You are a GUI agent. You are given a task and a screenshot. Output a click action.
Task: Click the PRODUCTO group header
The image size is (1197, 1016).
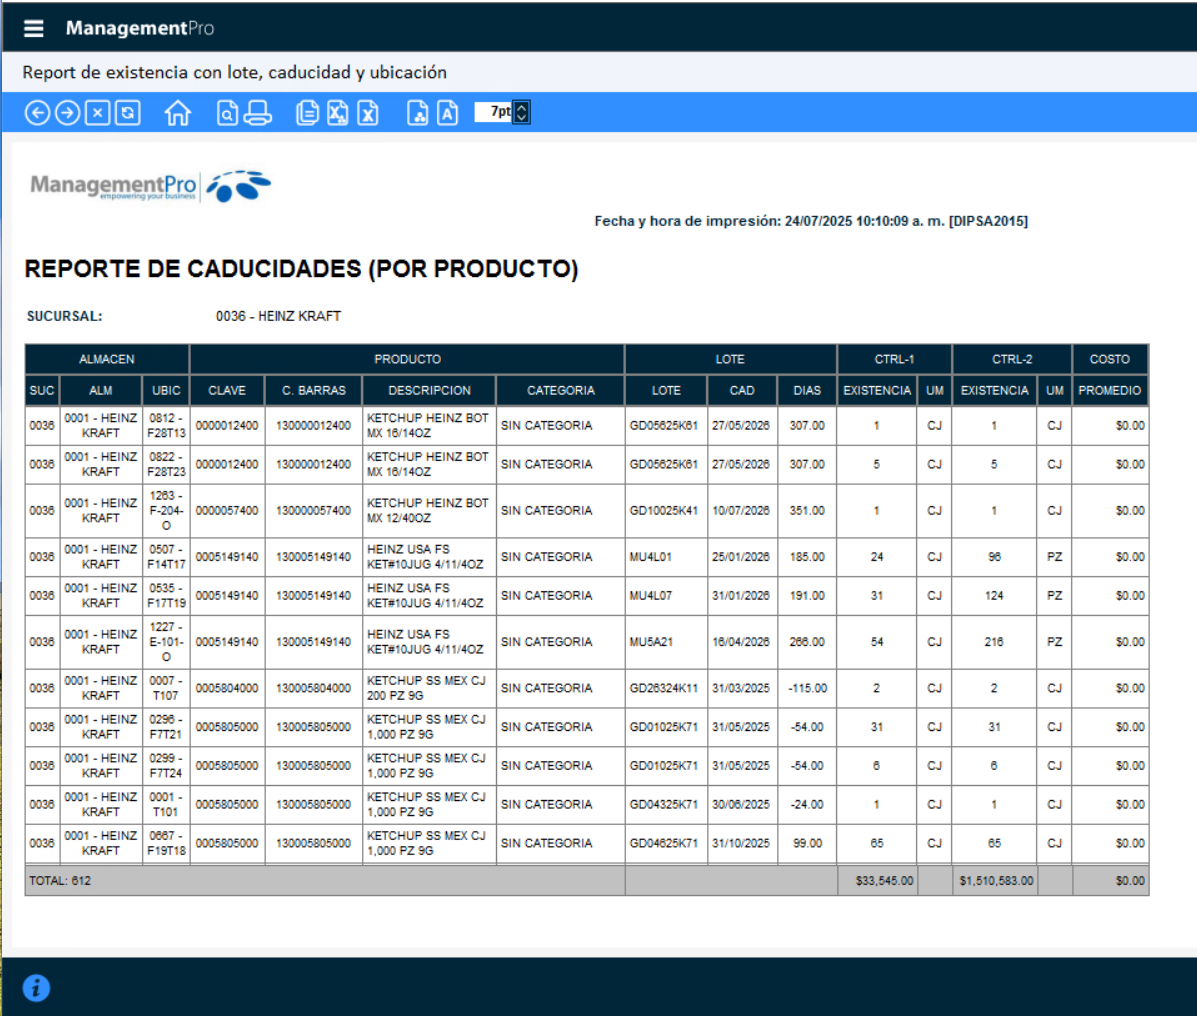coord(407,360)
